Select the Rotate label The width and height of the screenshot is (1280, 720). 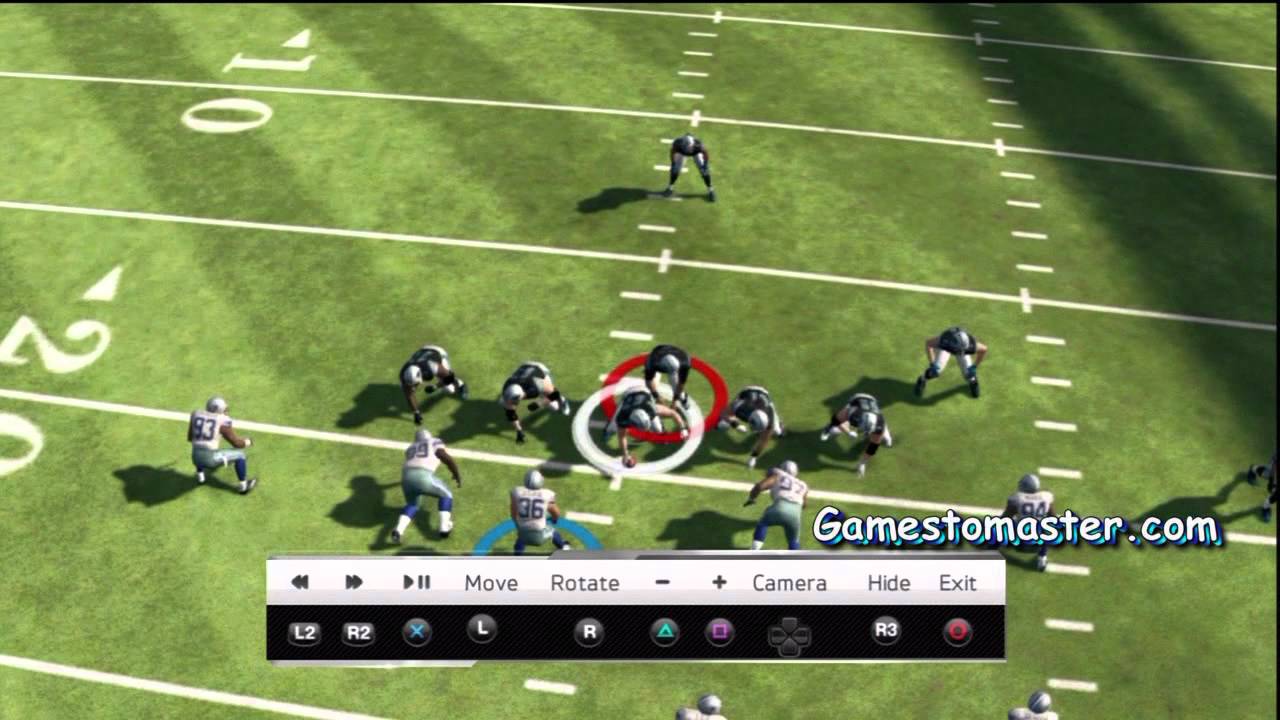coord(585,583)
